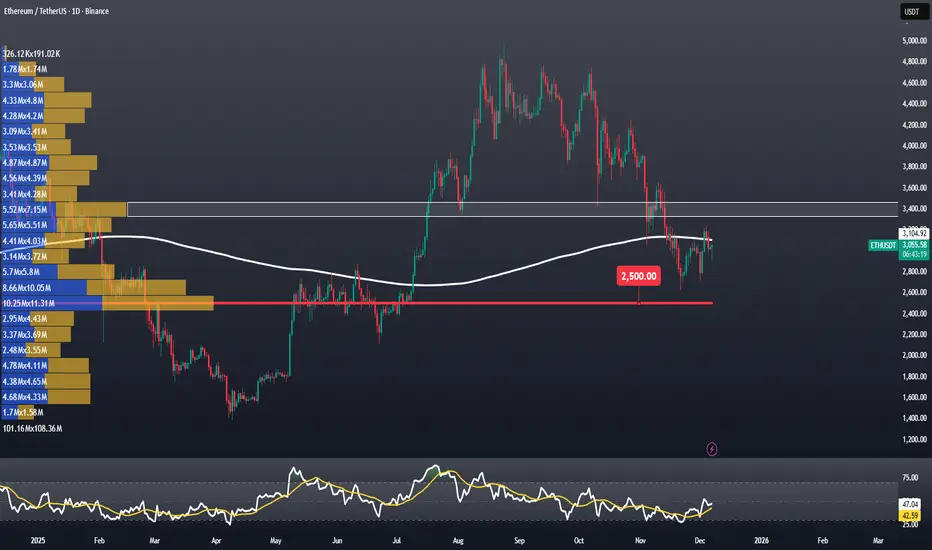The width and height of the screenshot is (932, 550).
Task: Click volume profile row 4.87Mx4.87M
Action: (x=49, y=162)
